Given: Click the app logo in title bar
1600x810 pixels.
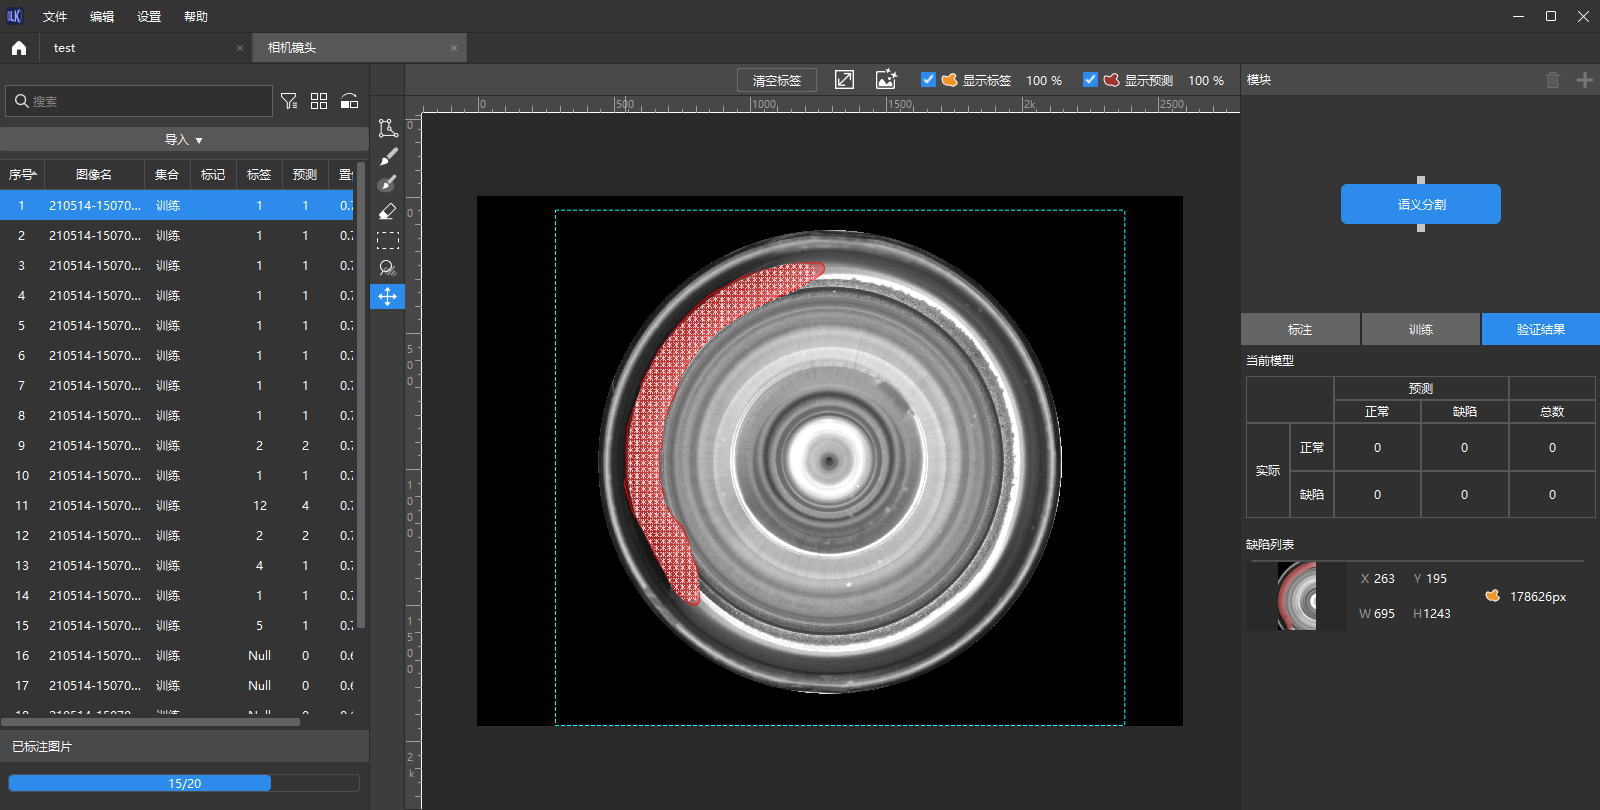Looking at the screenshot, I should click(x=14, y=16).
